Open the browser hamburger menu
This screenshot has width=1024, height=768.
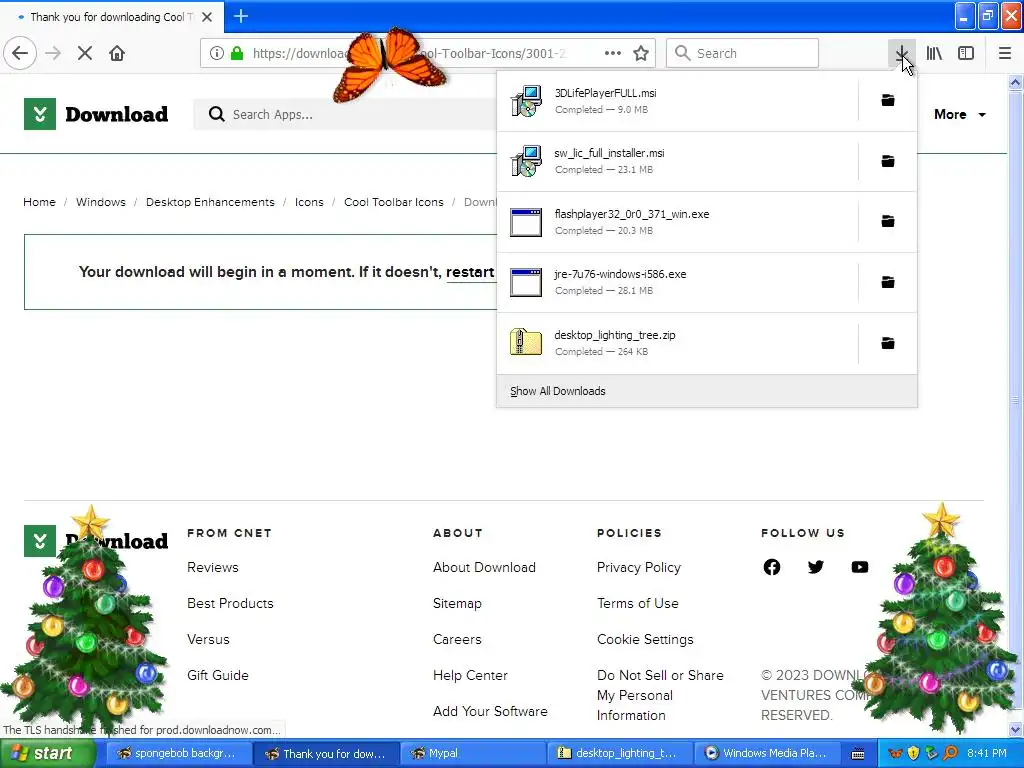pos(1004,53)
